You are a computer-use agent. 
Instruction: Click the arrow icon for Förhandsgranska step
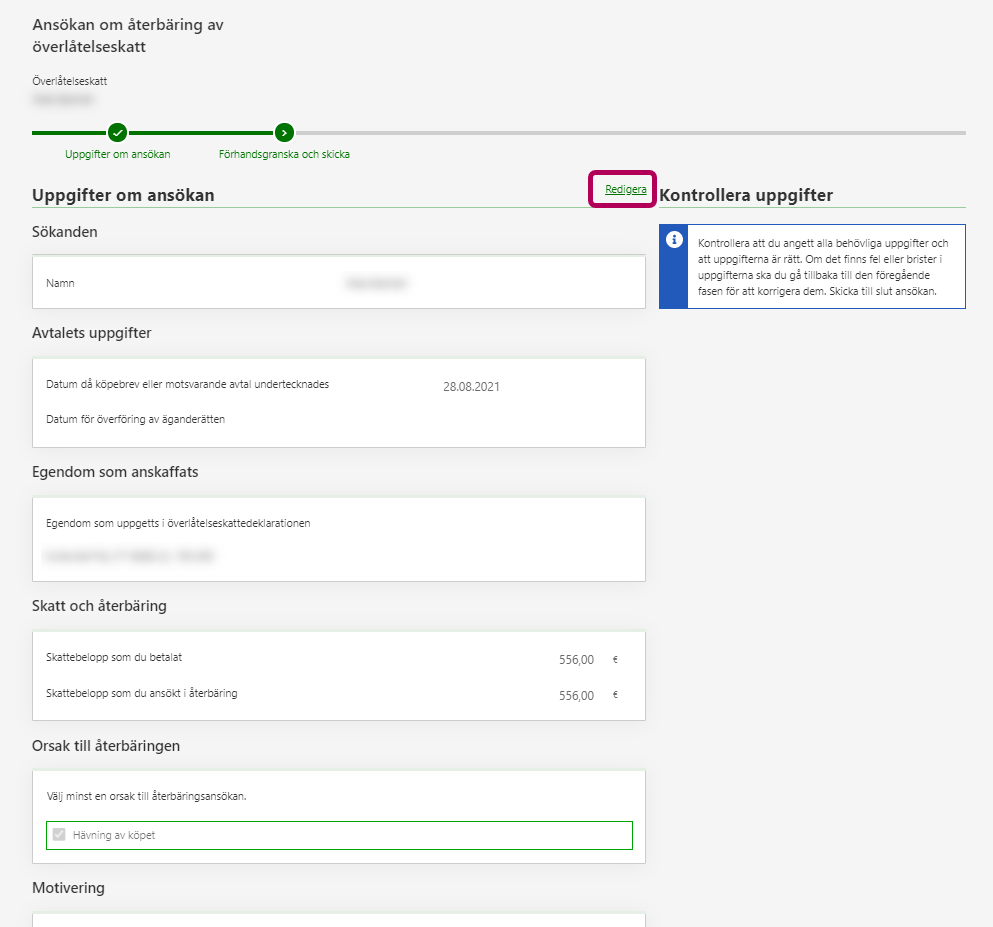click(x=284, y=132)
